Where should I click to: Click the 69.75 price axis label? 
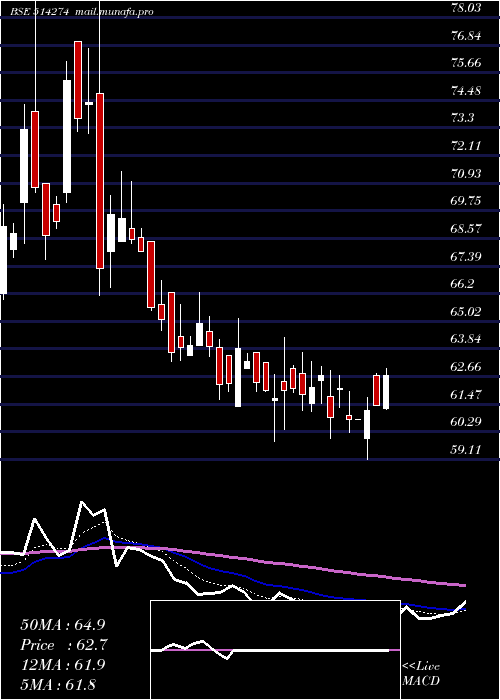click(466, 201)
